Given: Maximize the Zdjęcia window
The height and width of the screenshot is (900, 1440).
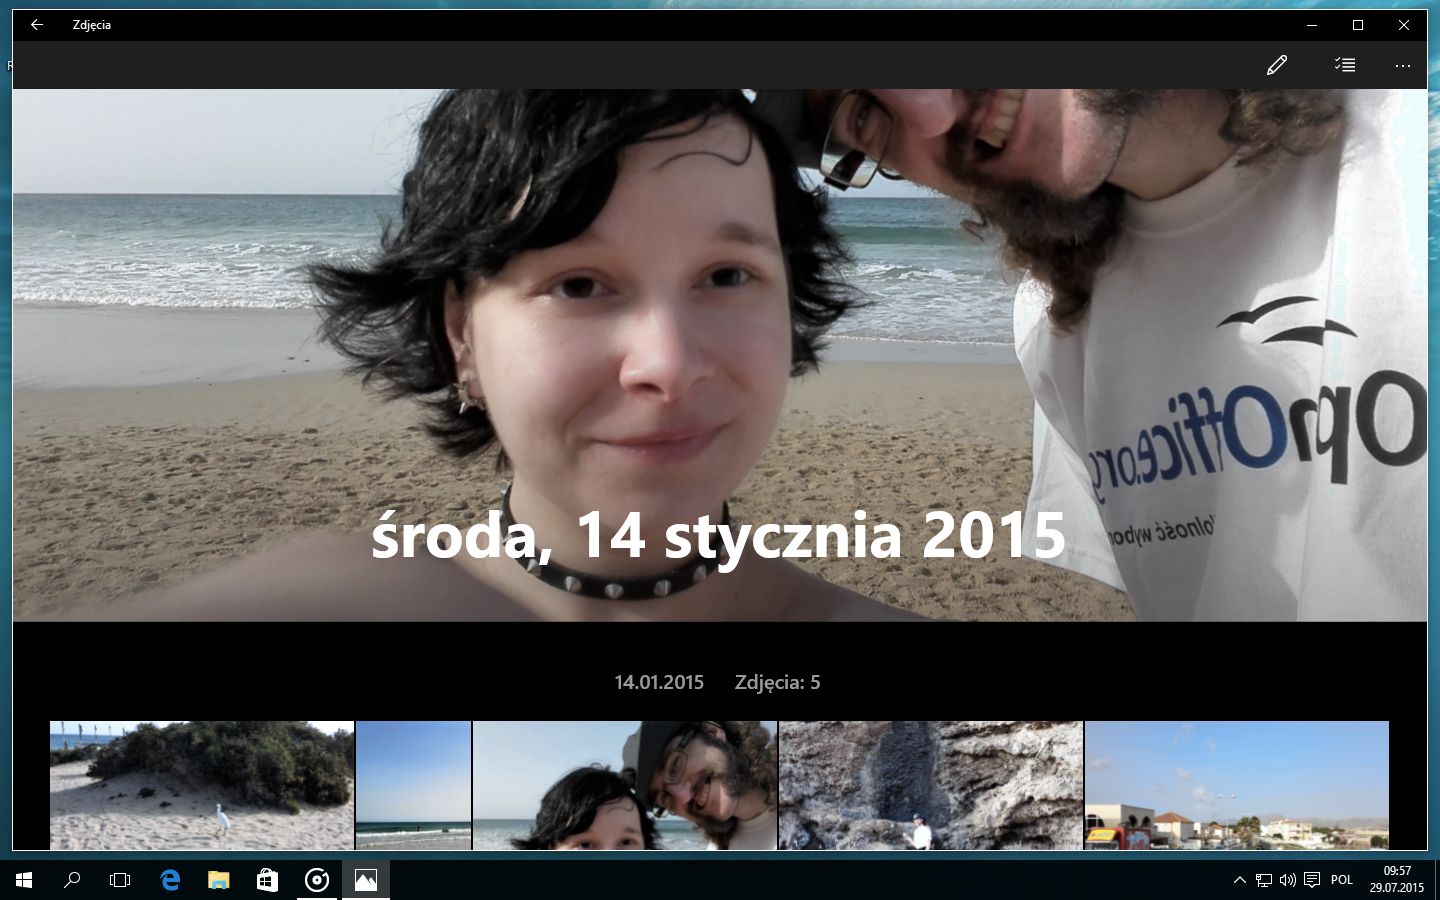Looking at the screenshot, I should [1358, 25].
